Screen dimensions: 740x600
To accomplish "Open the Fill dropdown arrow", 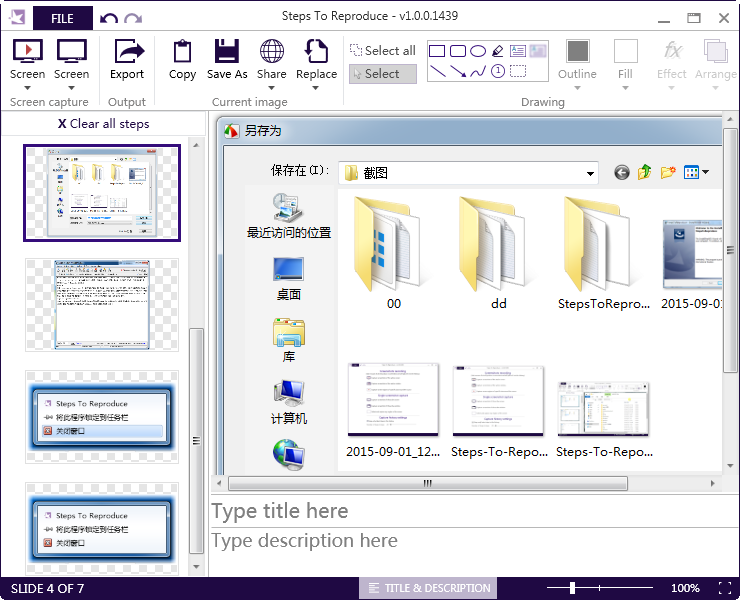I will (625, 88).
